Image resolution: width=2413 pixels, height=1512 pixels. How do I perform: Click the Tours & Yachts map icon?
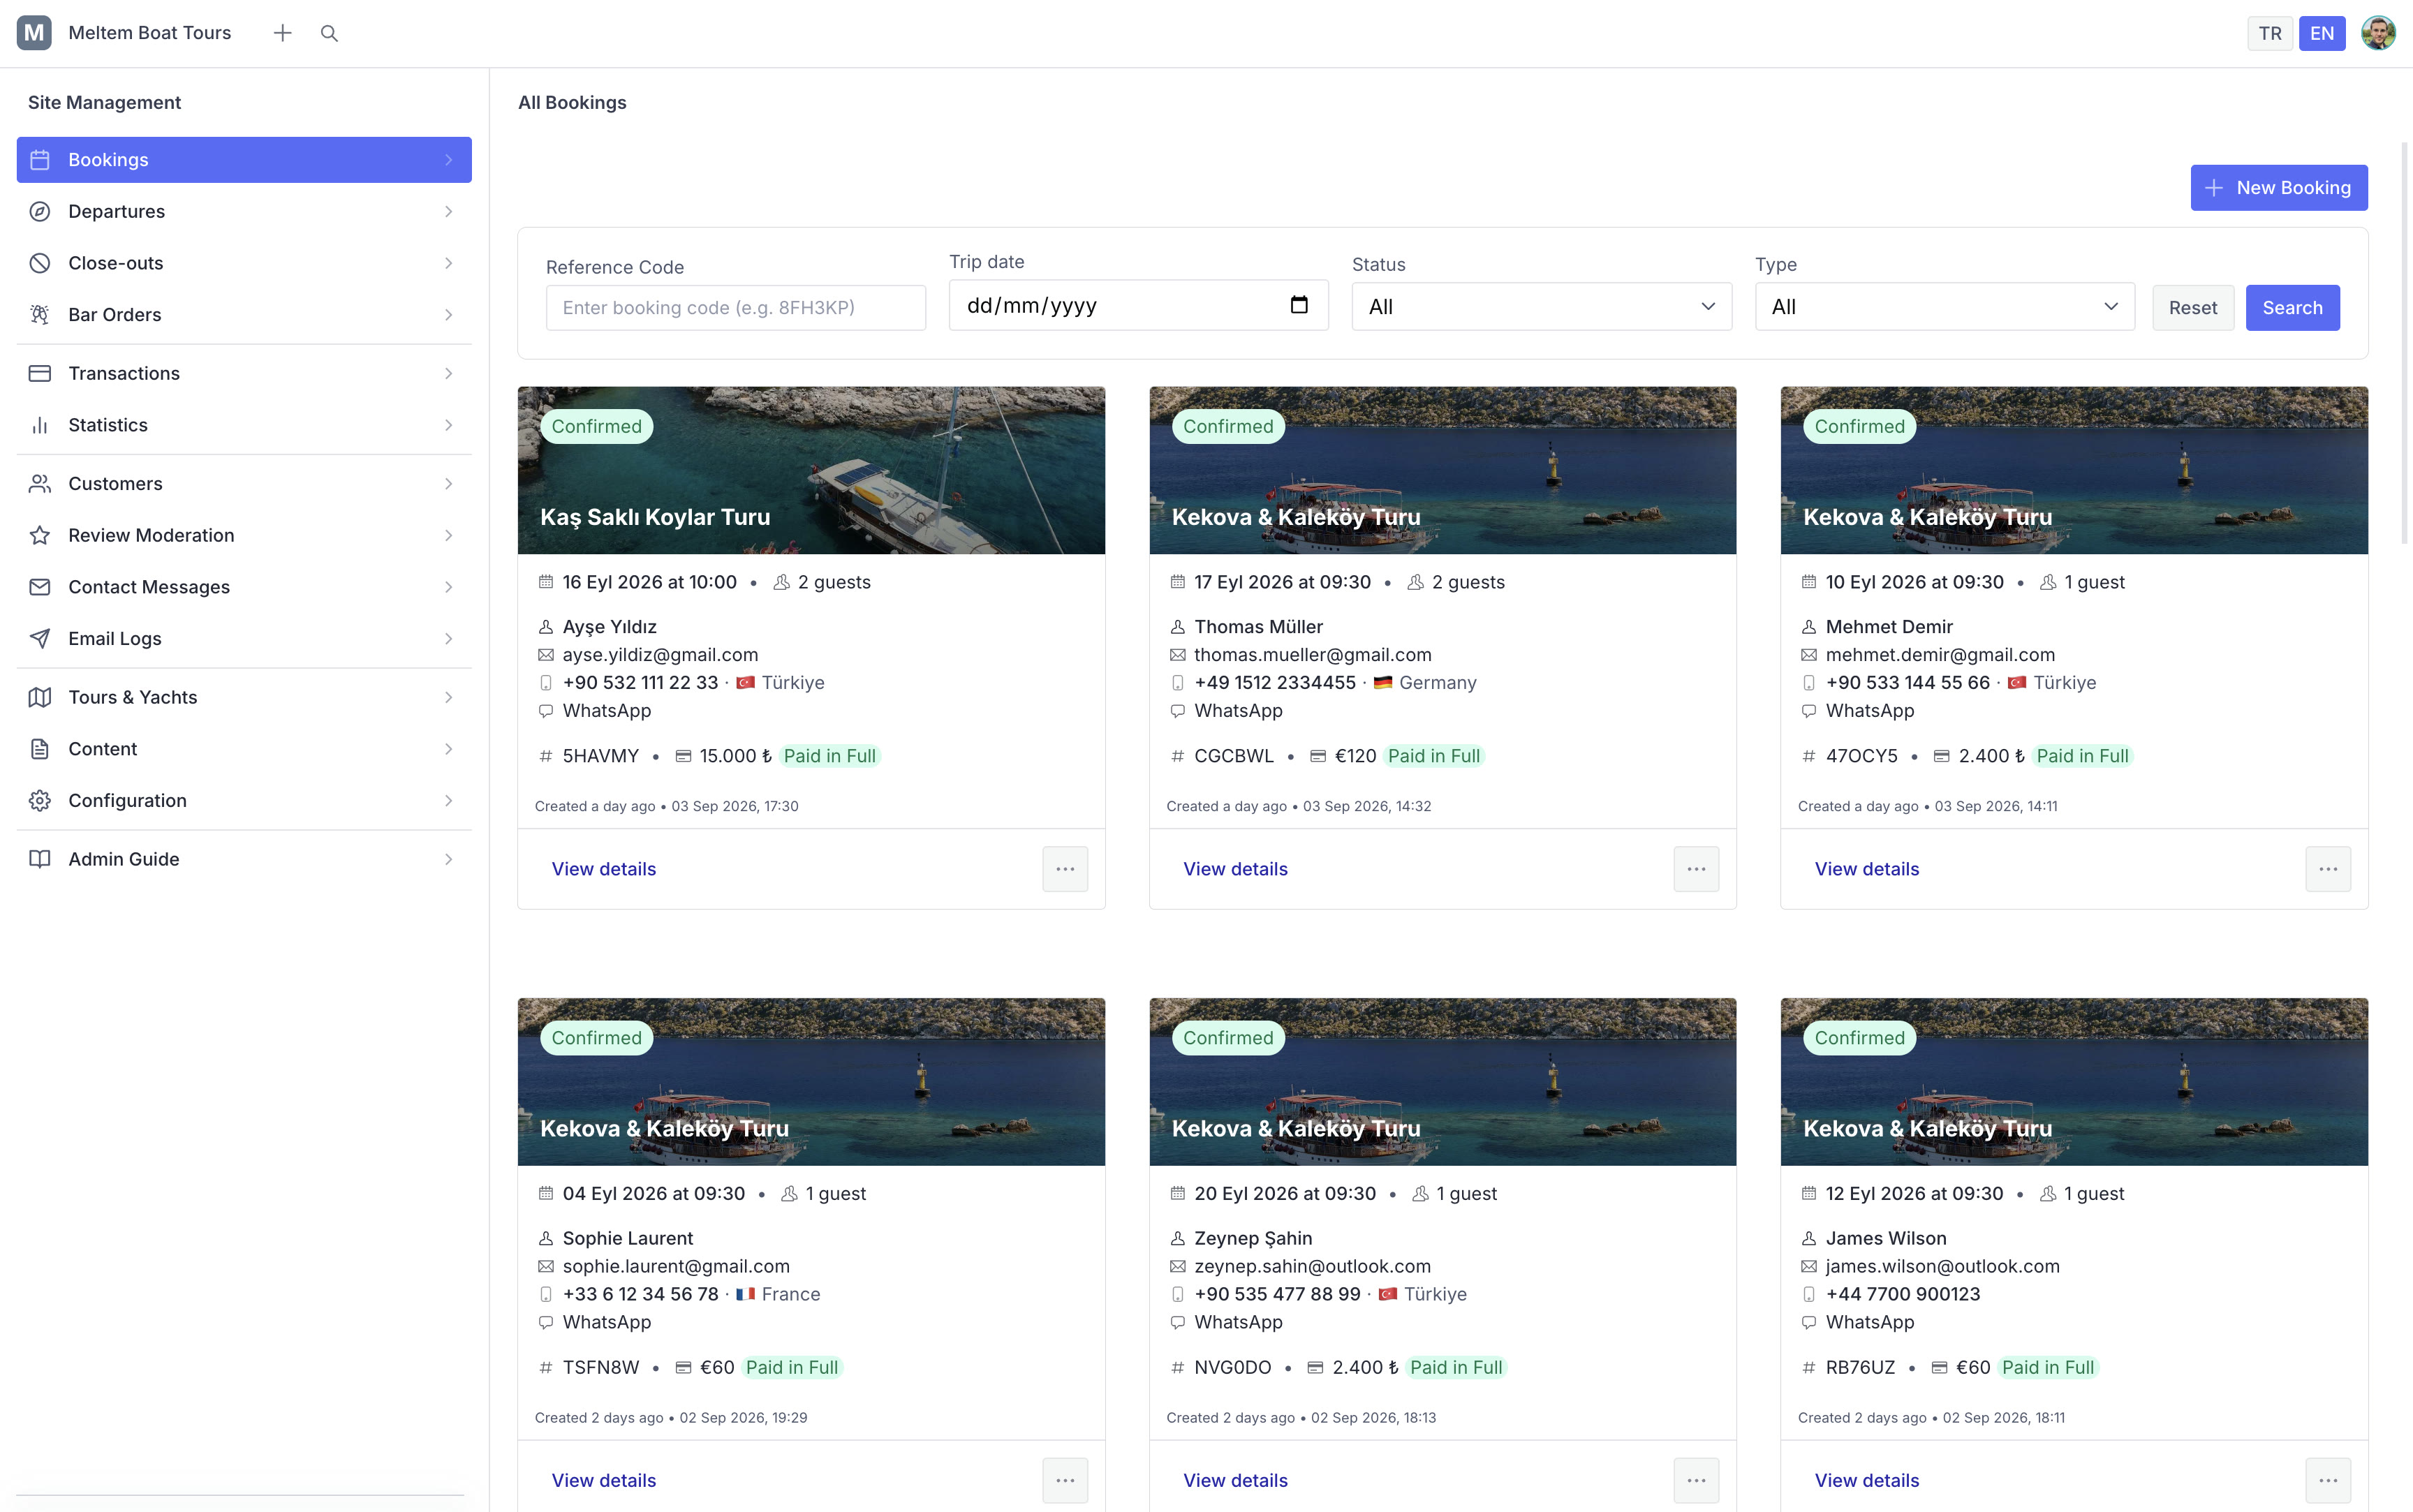tap(40, 697)
